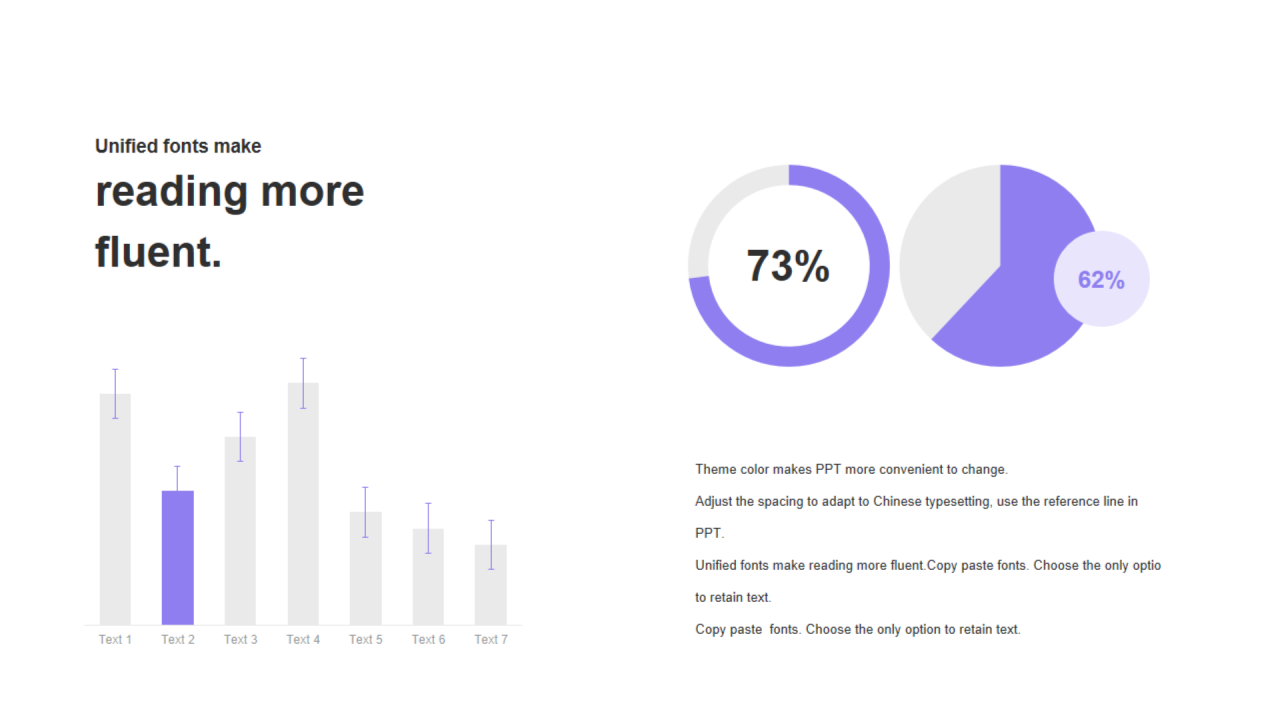Select the shortest bar above Text 7
This screenshot has width=1280, height=720.
[x=491, y=584]
